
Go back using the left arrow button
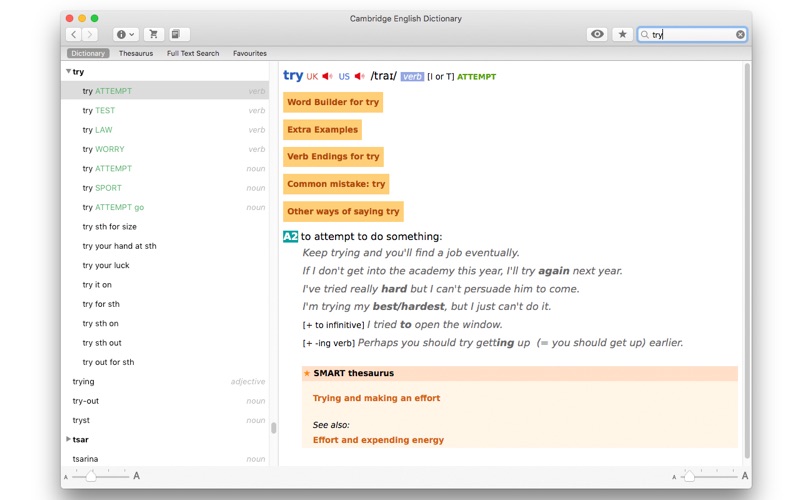(74, 34)
